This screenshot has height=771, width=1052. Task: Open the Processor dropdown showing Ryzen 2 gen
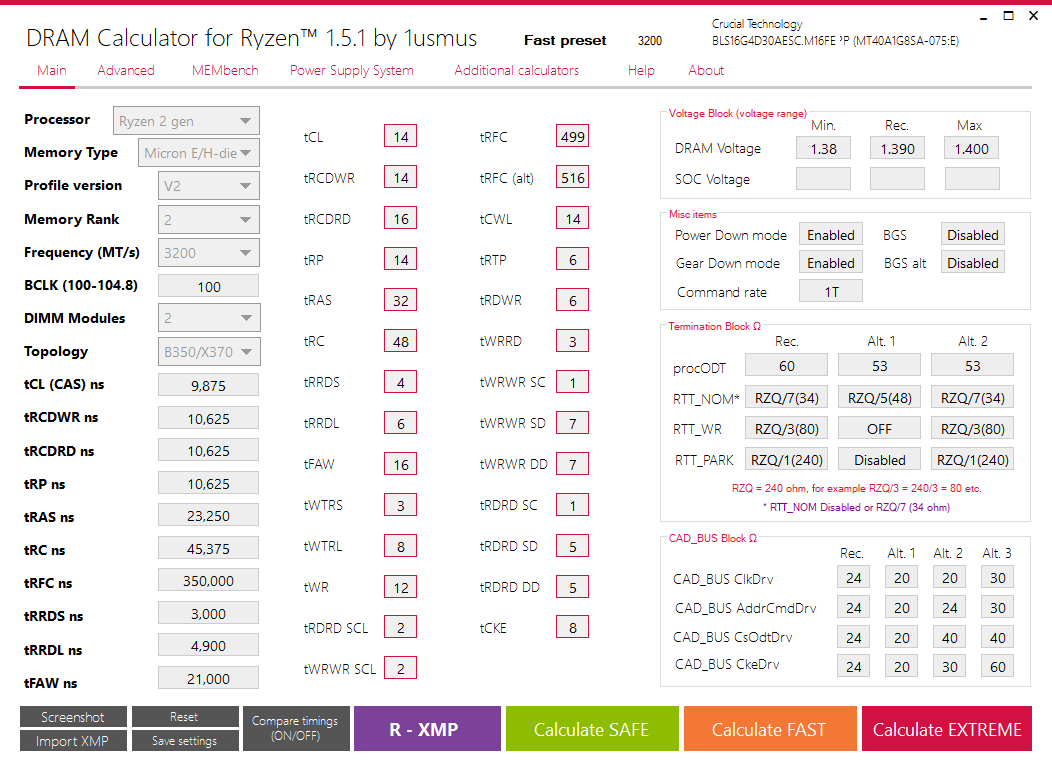pyautogui.click(x=186, y=121)
